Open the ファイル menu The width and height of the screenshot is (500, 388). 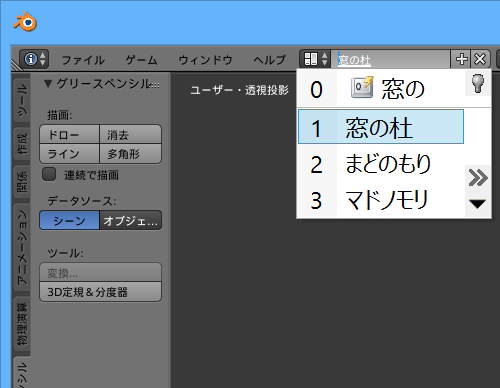pos(83,60)
